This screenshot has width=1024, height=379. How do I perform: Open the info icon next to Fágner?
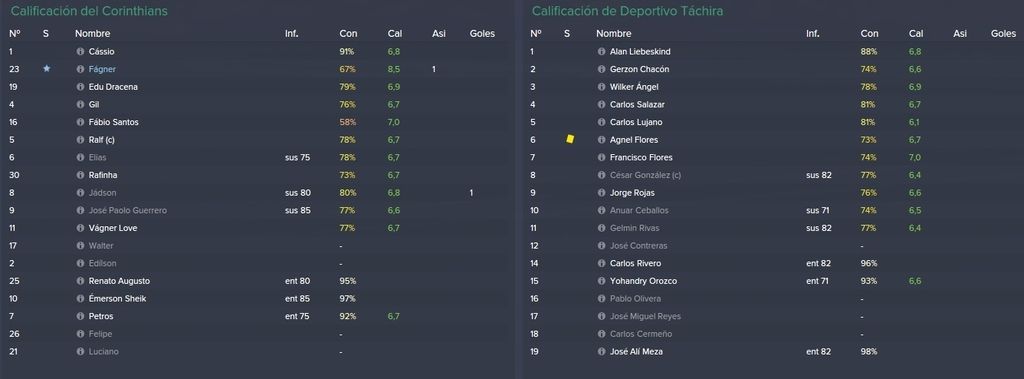pos(80,69)
